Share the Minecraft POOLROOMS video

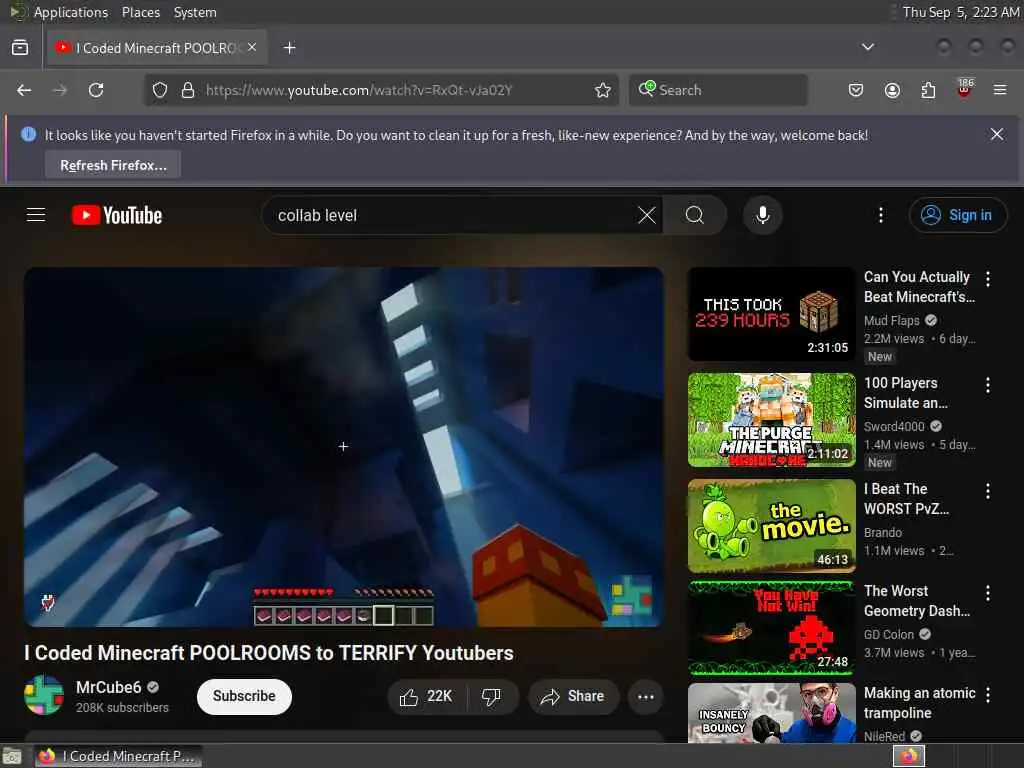pos(573,697)
